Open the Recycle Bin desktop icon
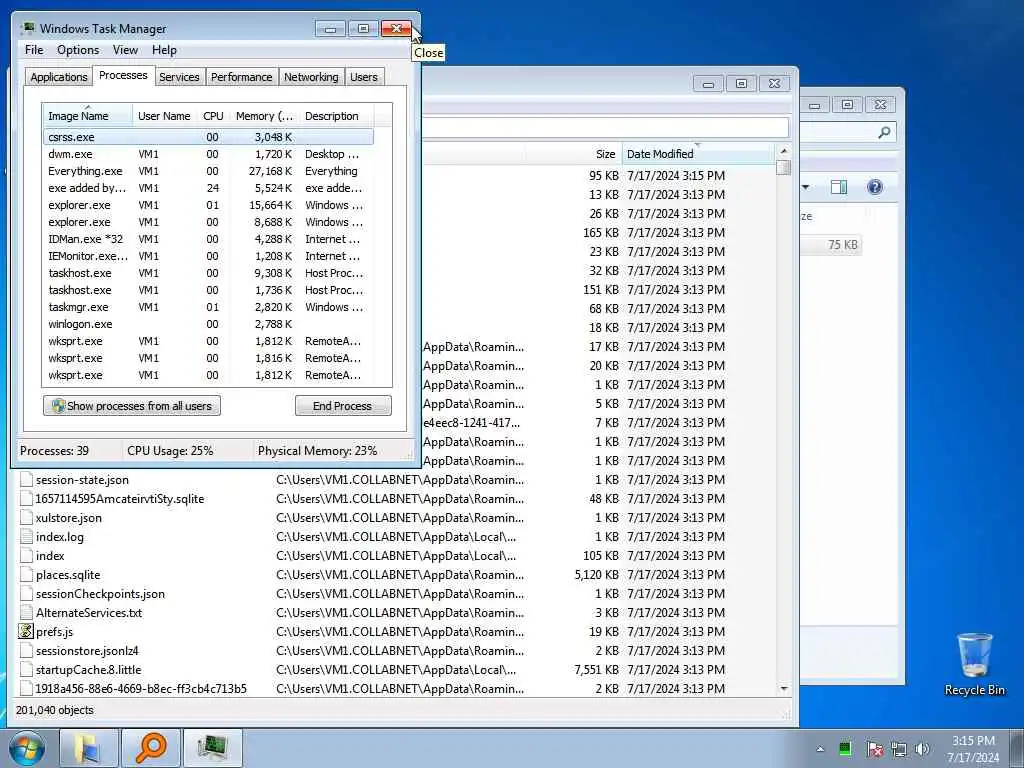This screenshot has width=1024, height=768. pos(974,664)
